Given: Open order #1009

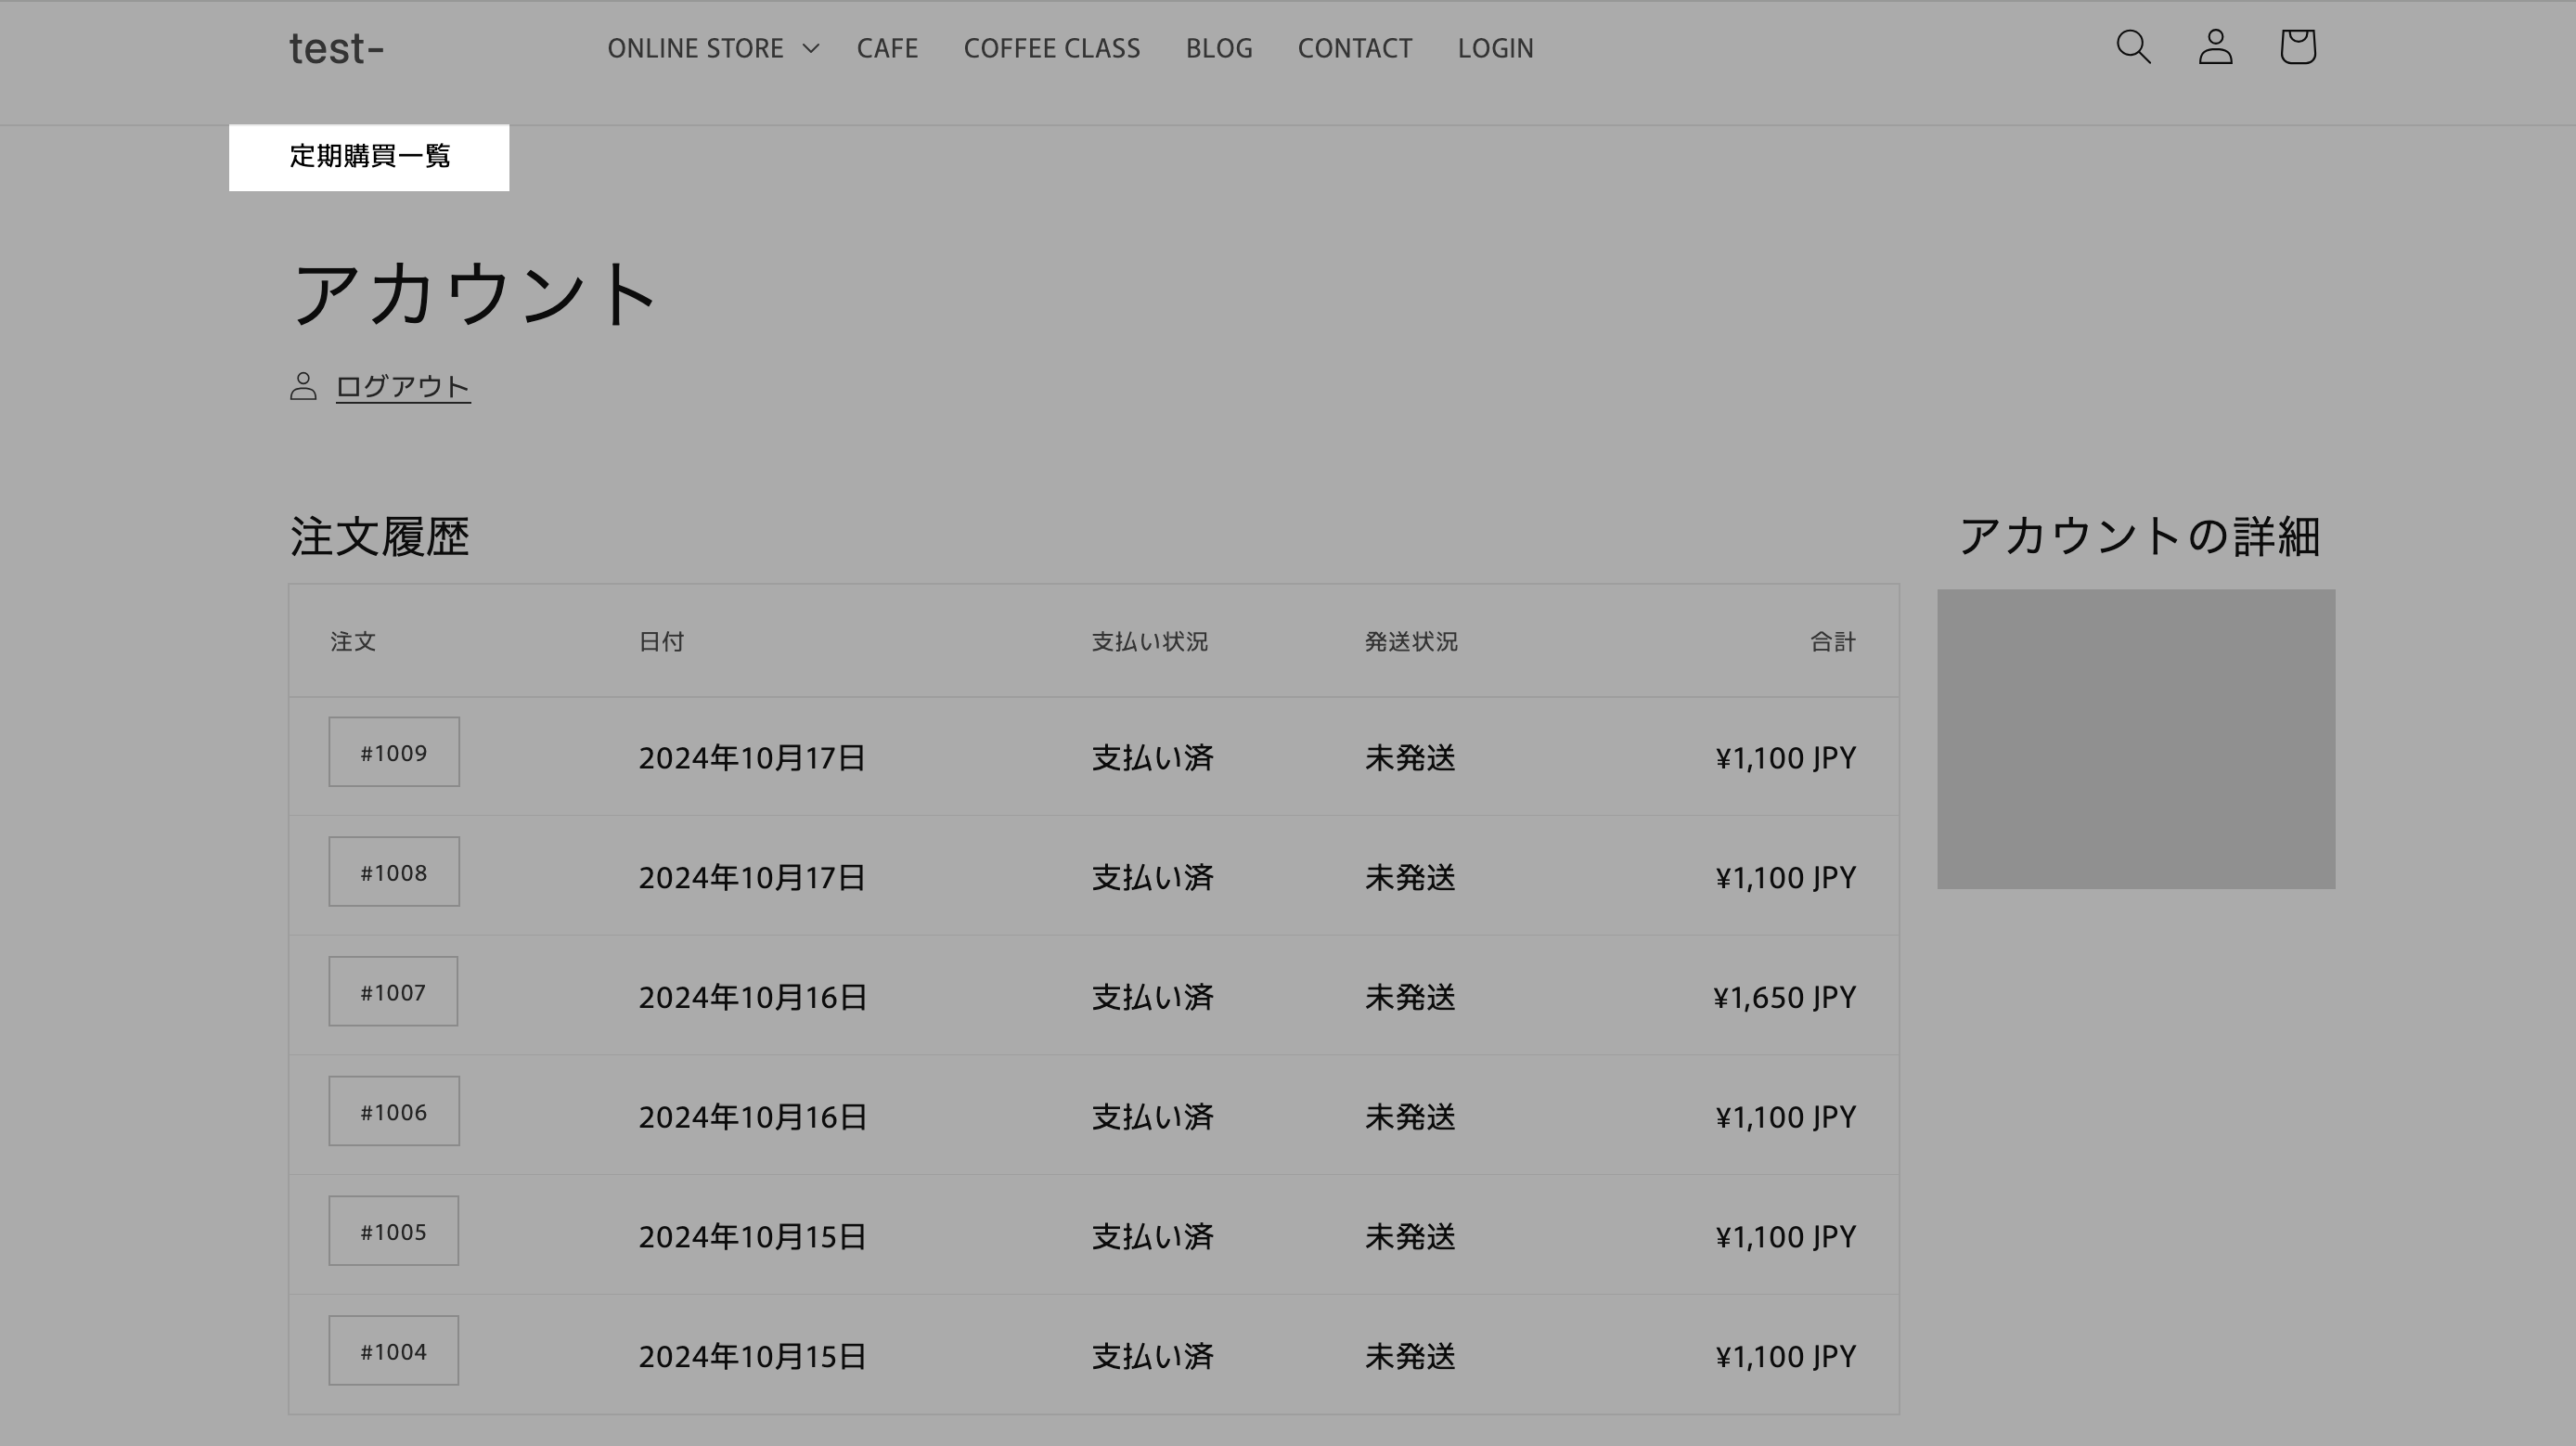Looking at the screenshot, I should pyautogui.click(x=394, y=752).
